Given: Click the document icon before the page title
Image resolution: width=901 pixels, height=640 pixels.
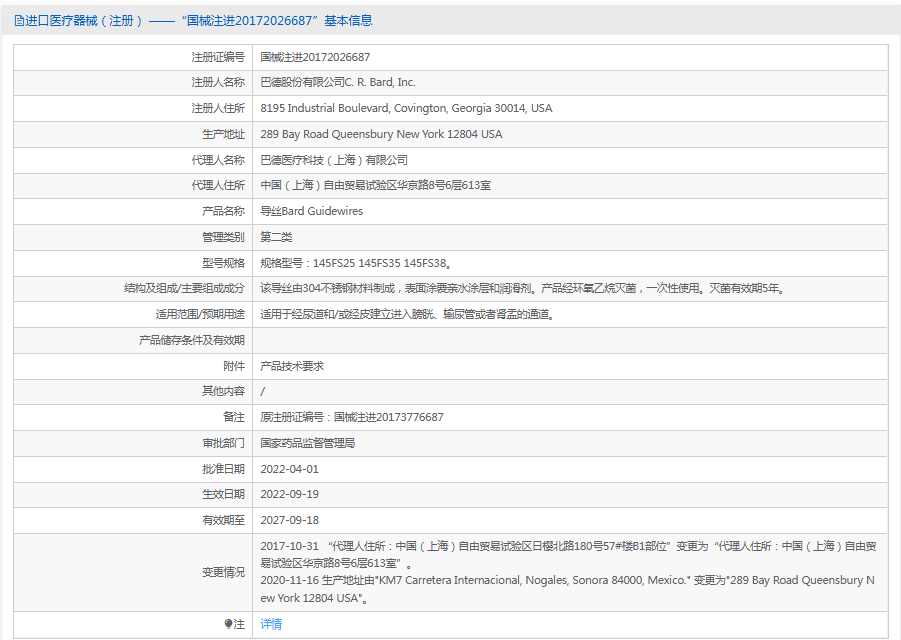Looking at the screenshot, I should (19, 21).
